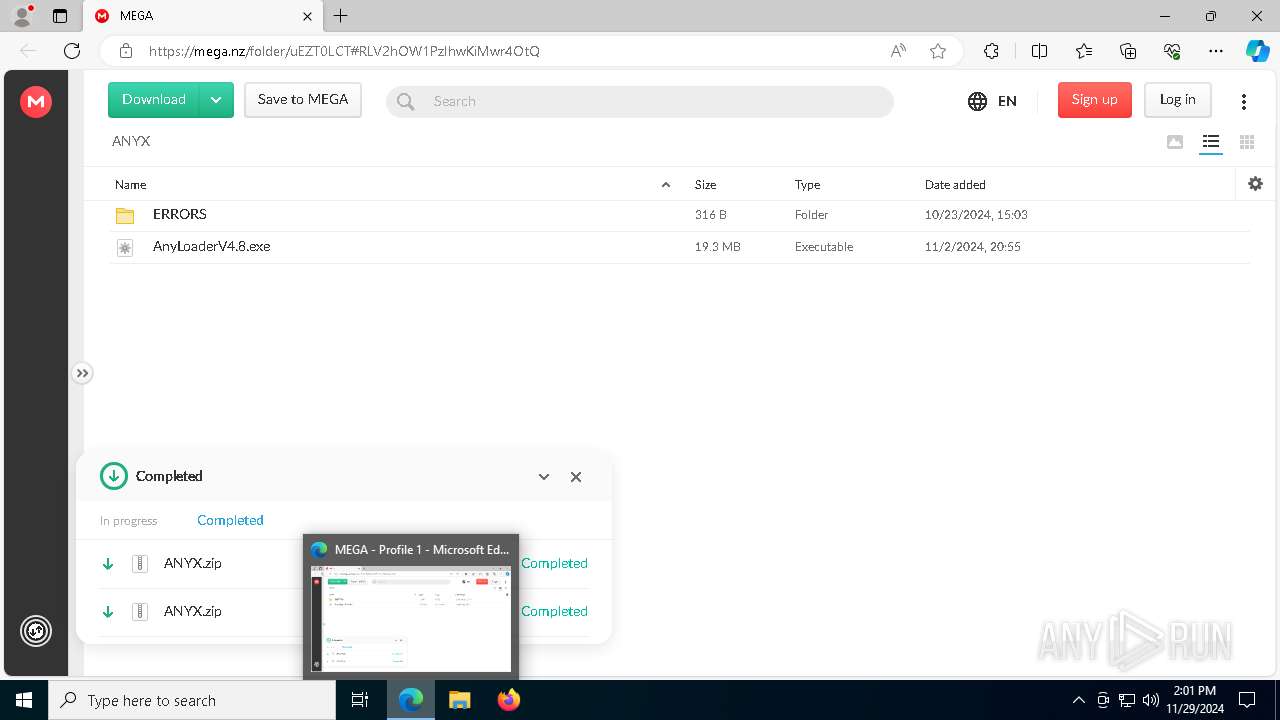Viewport: 1280px width, 720px height.
Task: Sort by Date added column header
Action: 955,185
